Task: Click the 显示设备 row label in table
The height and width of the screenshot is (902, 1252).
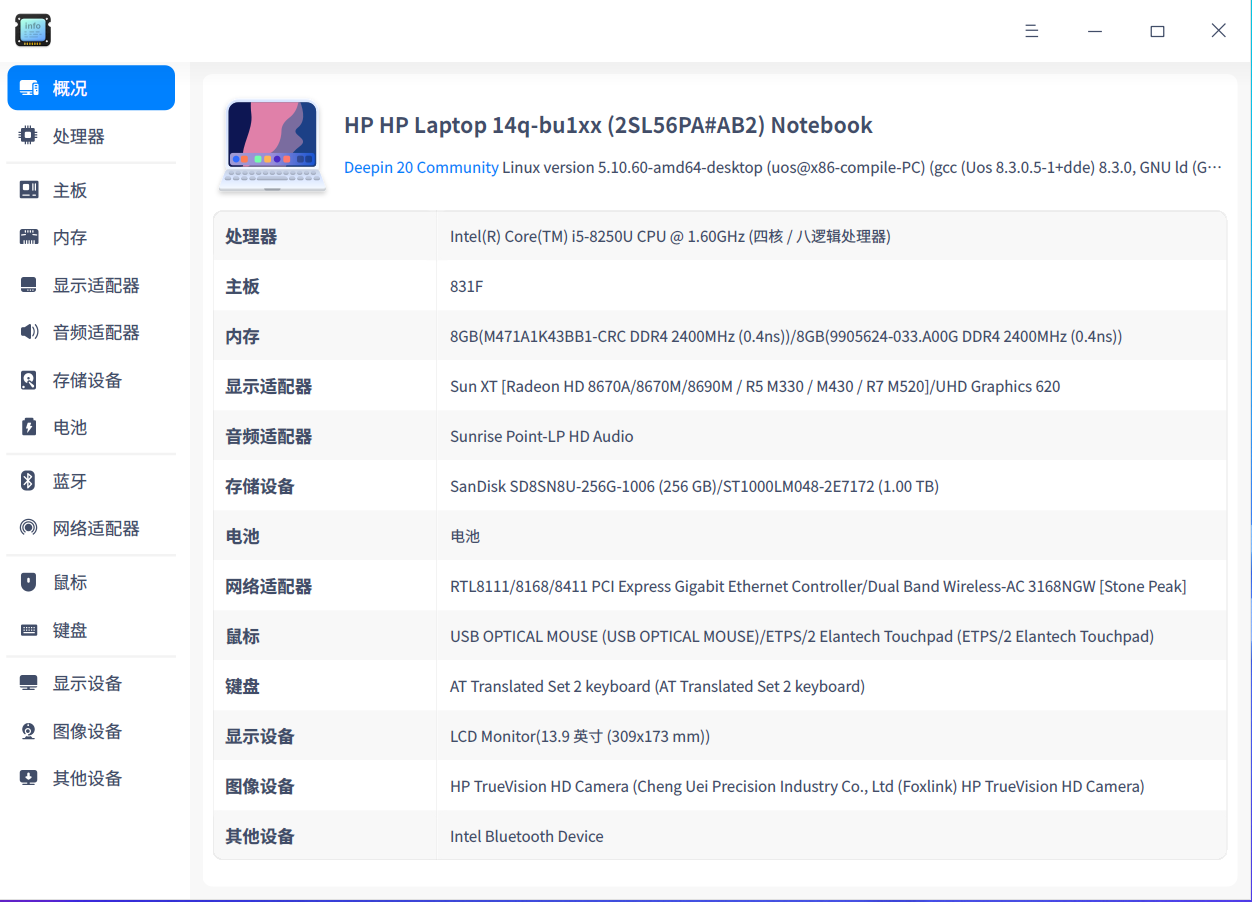Action: pyautogui.click(x=260, y=736)
